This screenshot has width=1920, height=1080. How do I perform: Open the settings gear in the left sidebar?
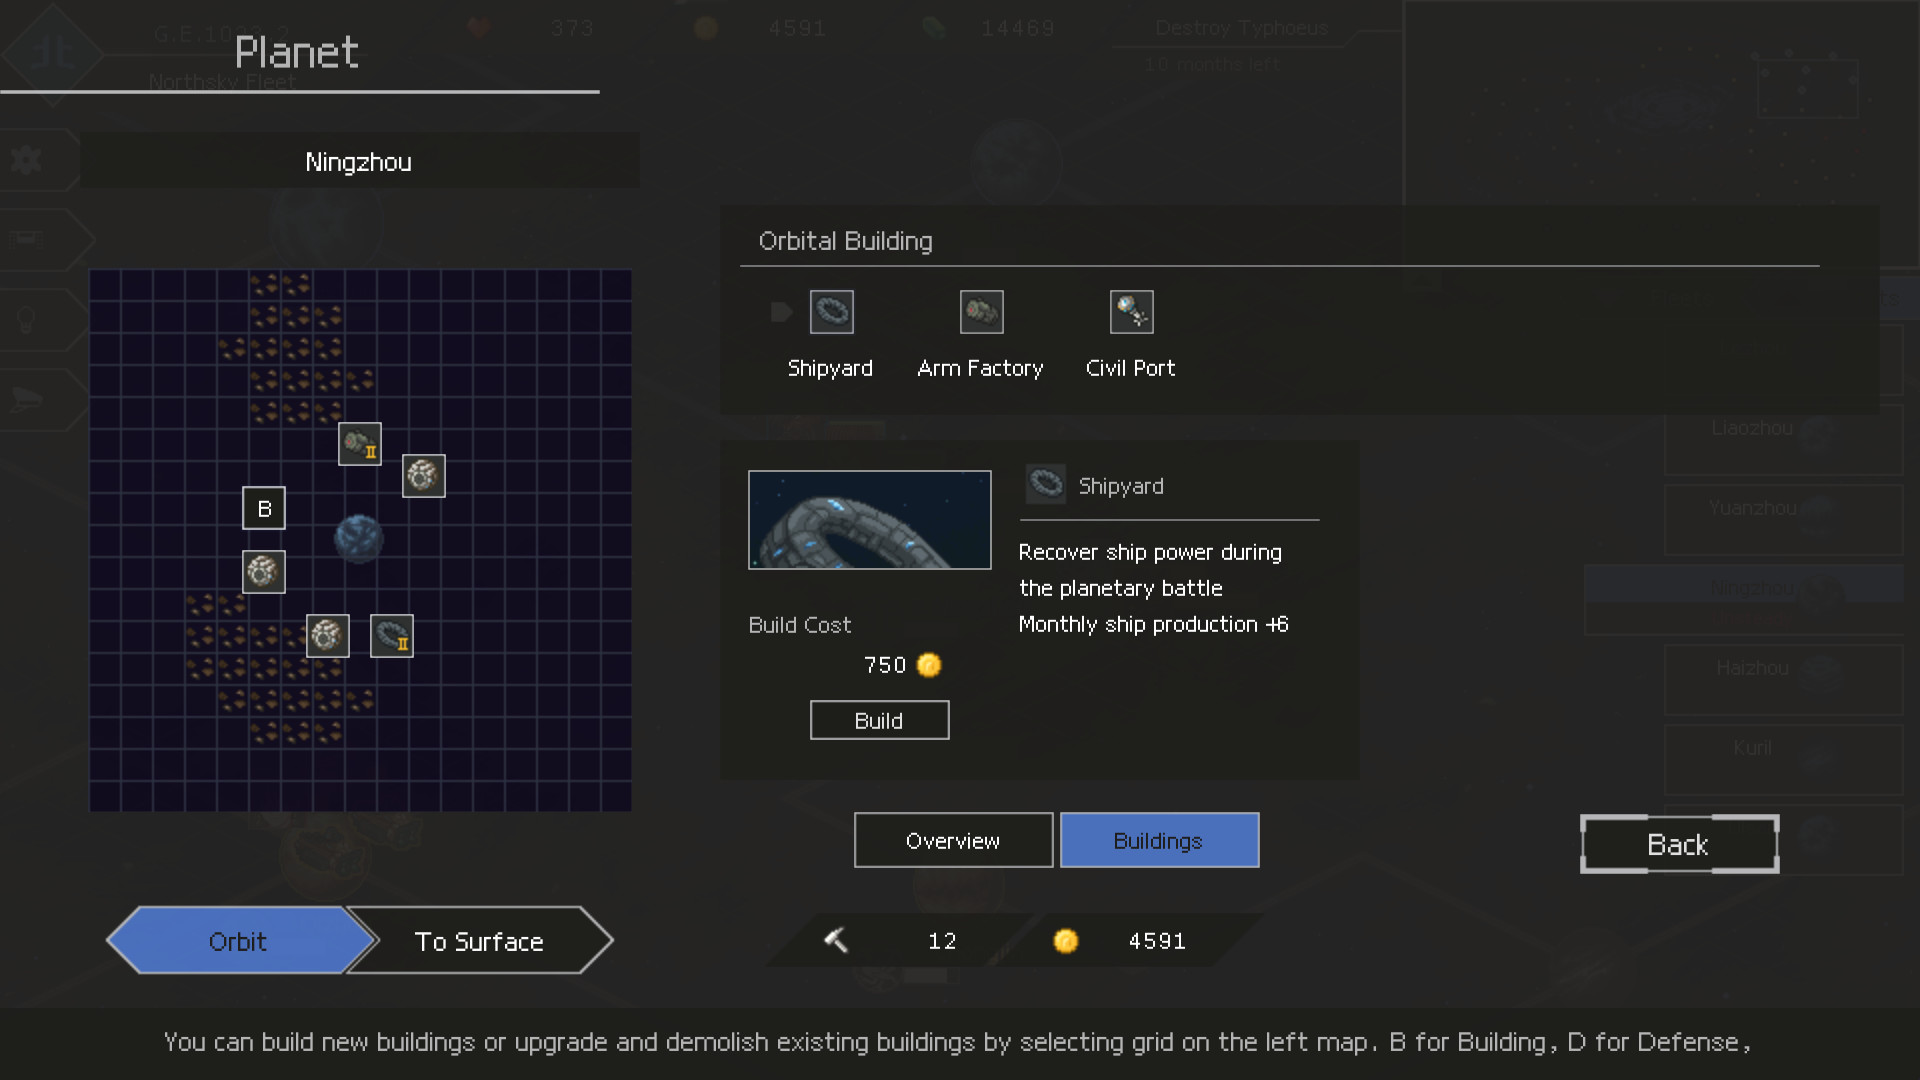(28, 160)
